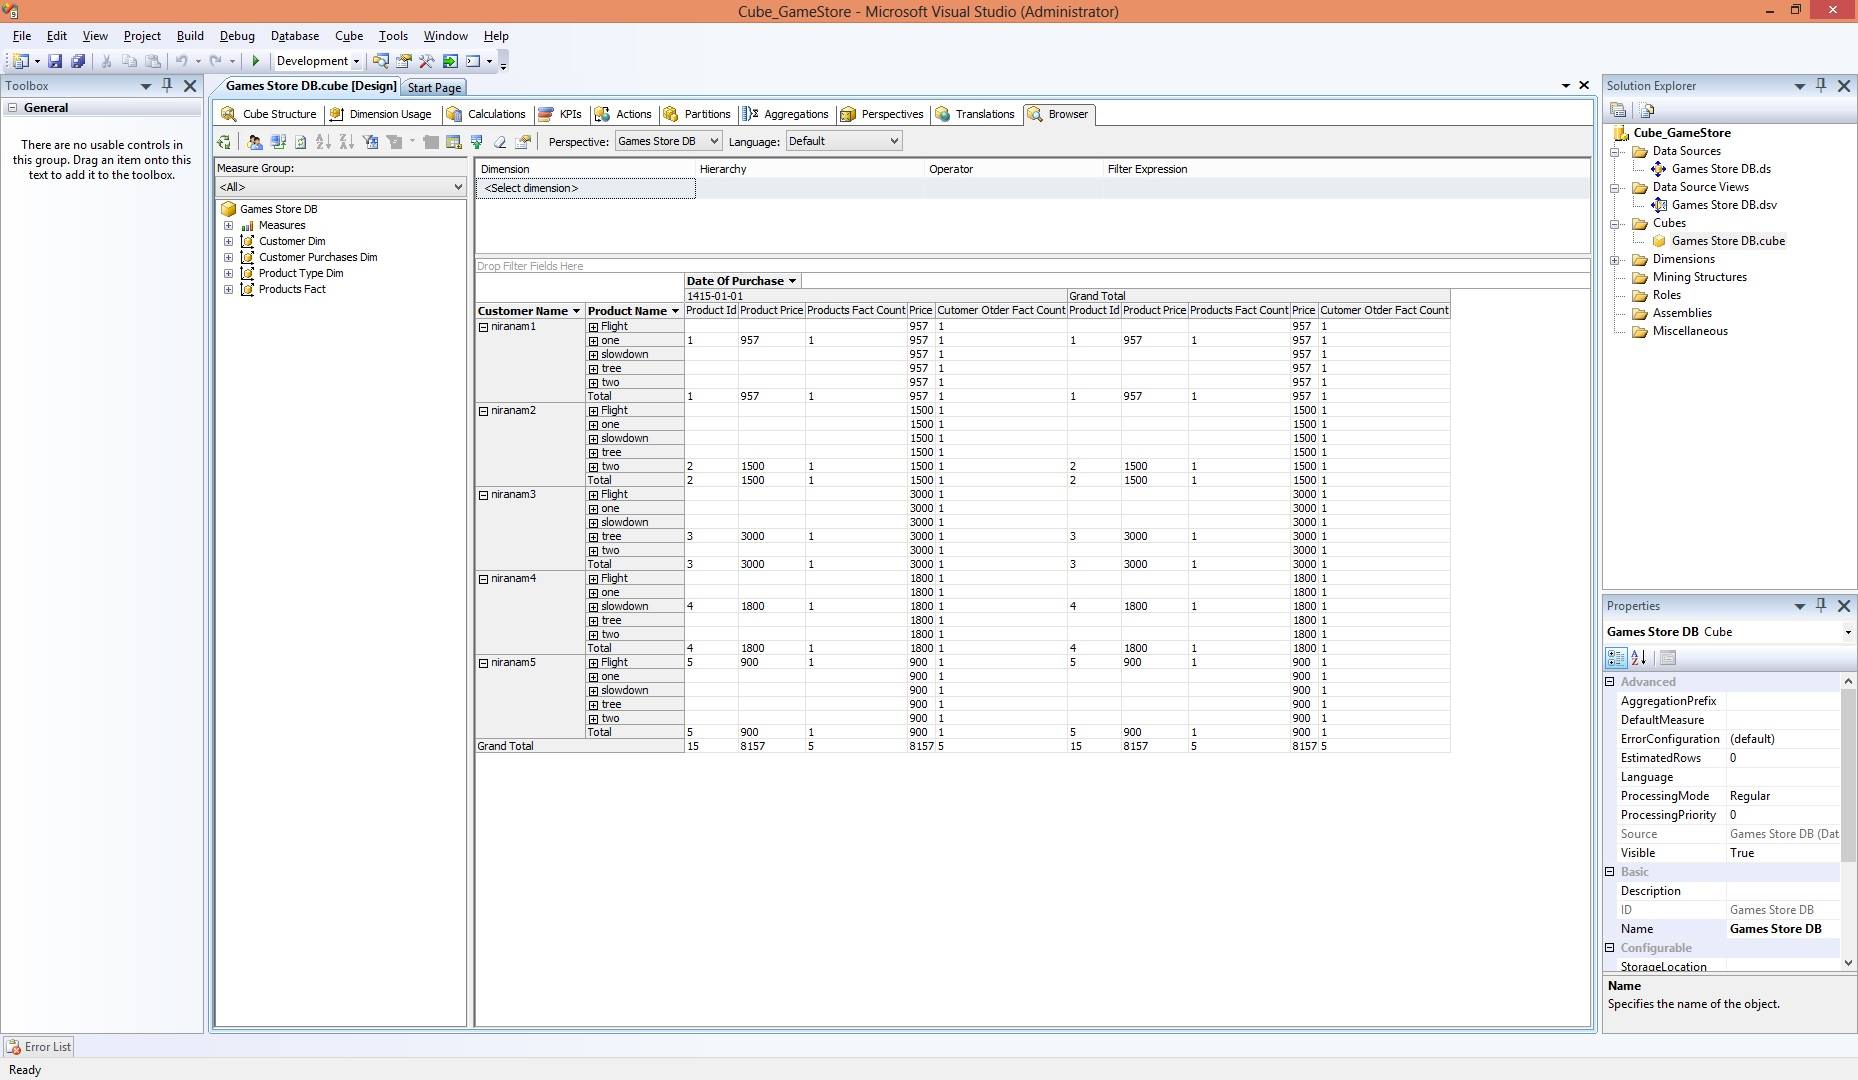Click the Save icon in the toolbar
1858x1080 pixels.
point(55,61)
